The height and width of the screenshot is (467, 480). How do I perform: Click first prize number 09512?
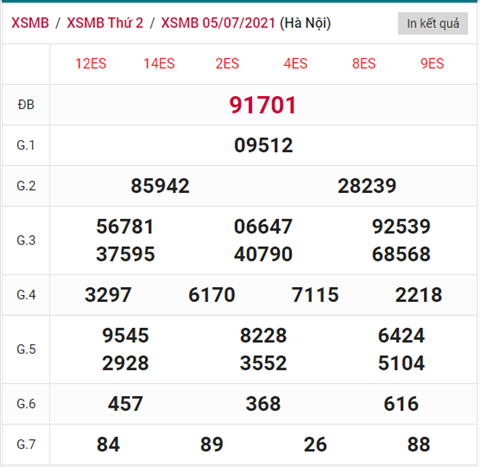(263, 146)
